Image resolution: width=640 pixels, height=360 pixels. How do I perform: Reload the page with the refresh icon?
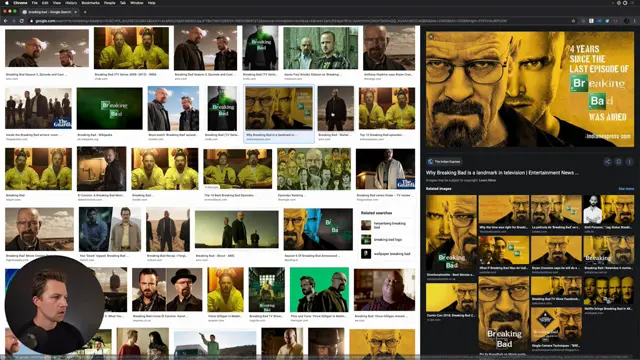click(22, 21)
